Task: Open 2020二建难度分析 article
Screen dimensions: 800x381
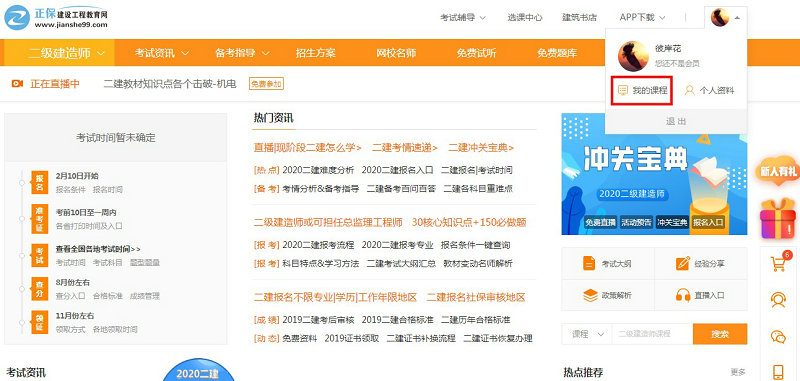Action: (318, 170)
